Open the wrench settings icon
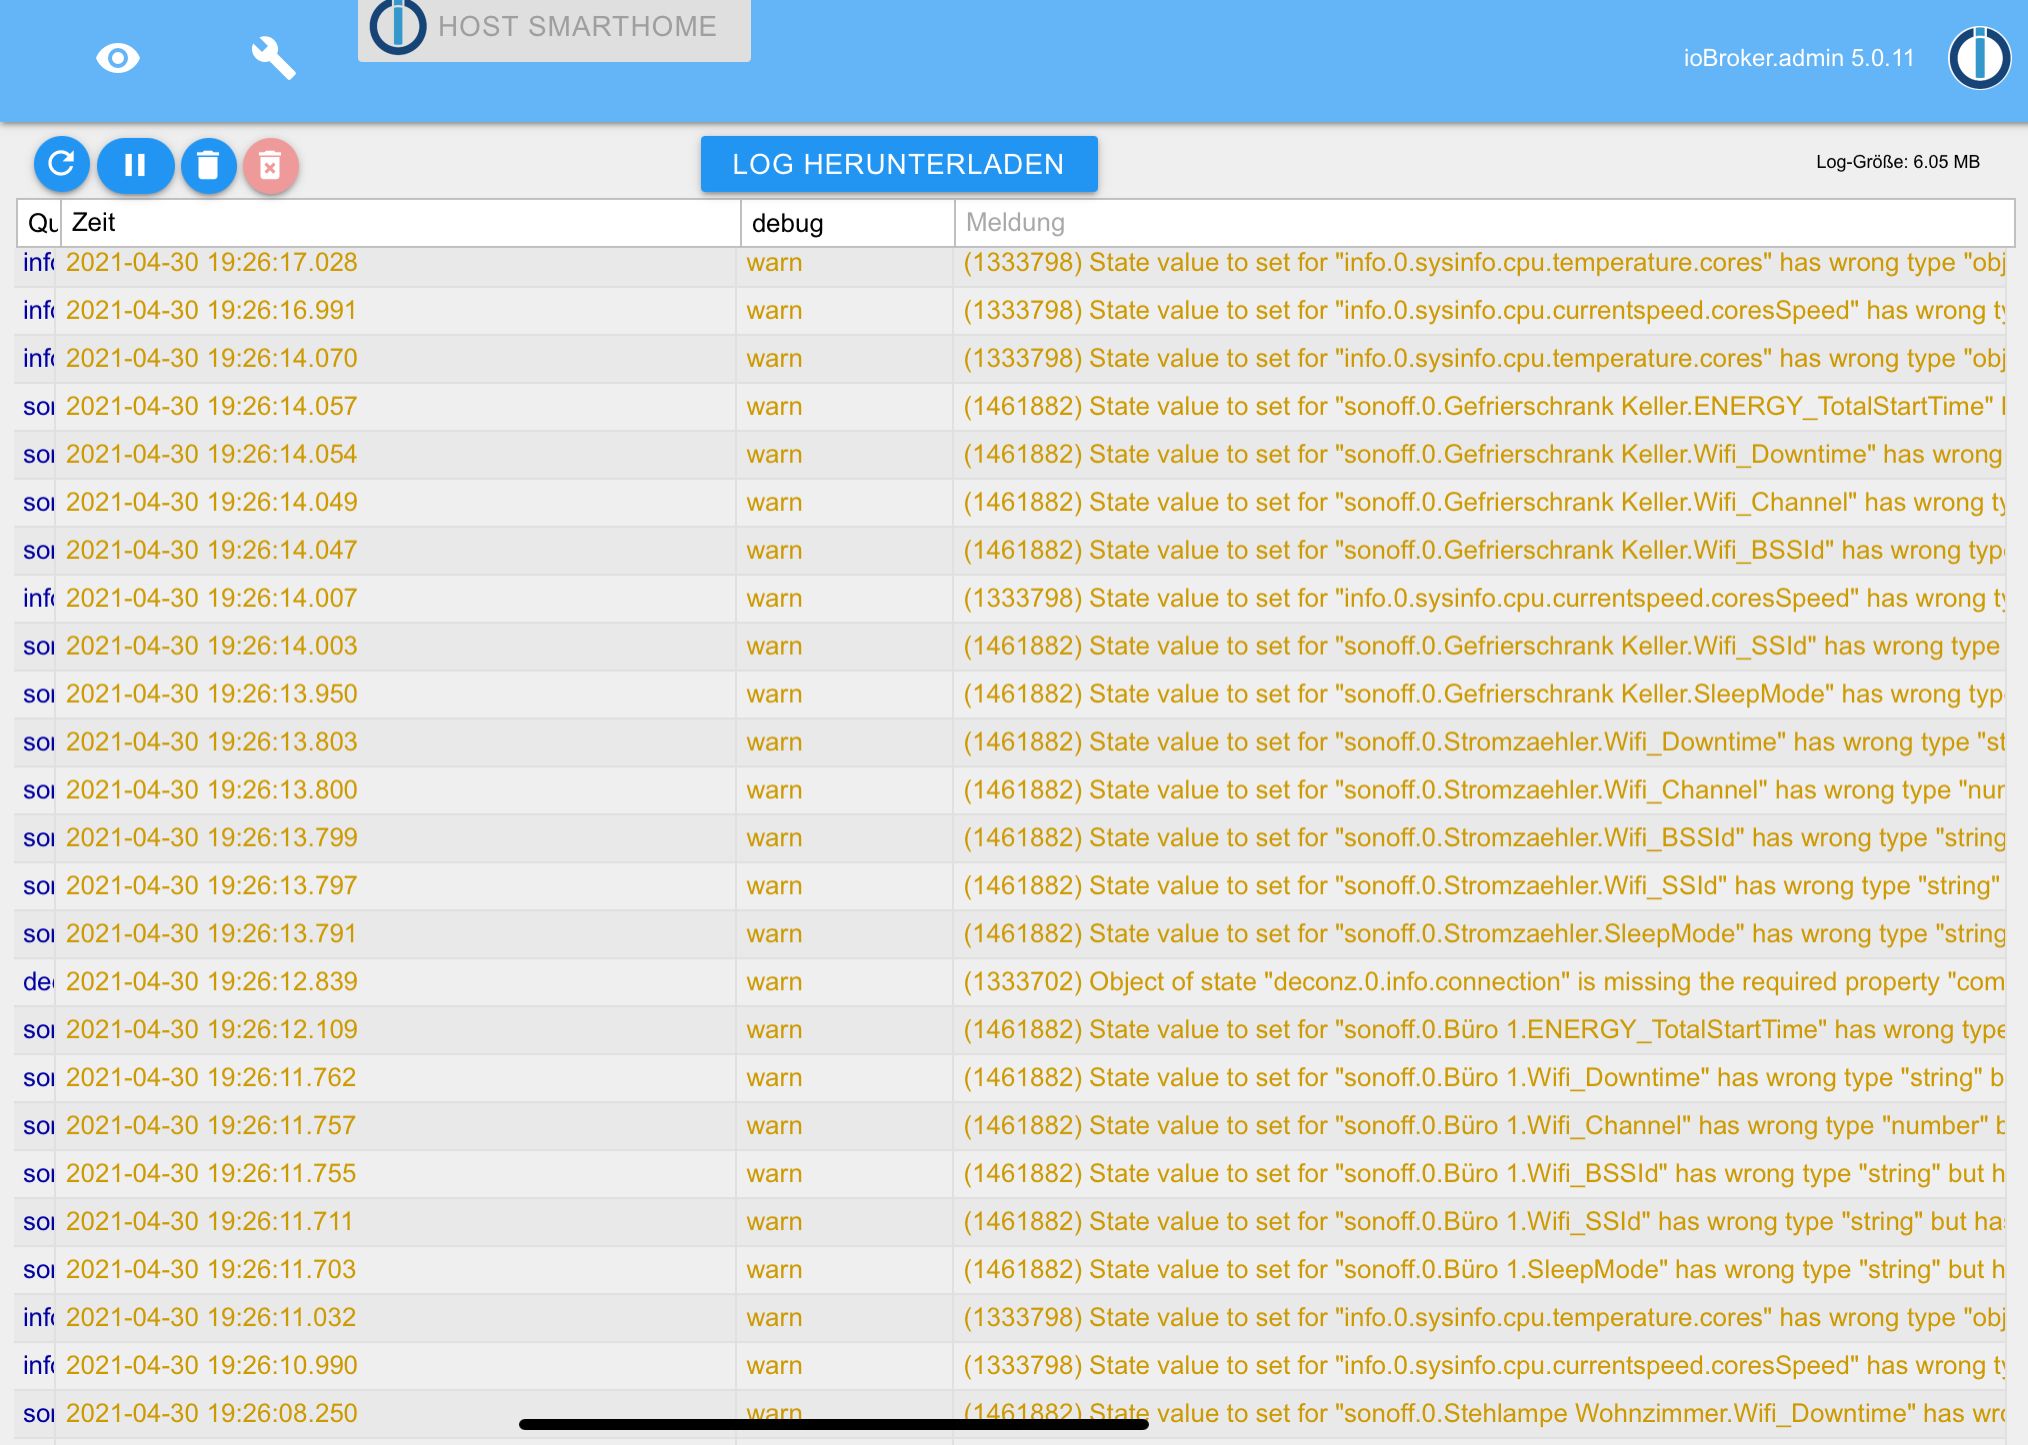Screen dimensions: 2028x1445 (273, 58)
